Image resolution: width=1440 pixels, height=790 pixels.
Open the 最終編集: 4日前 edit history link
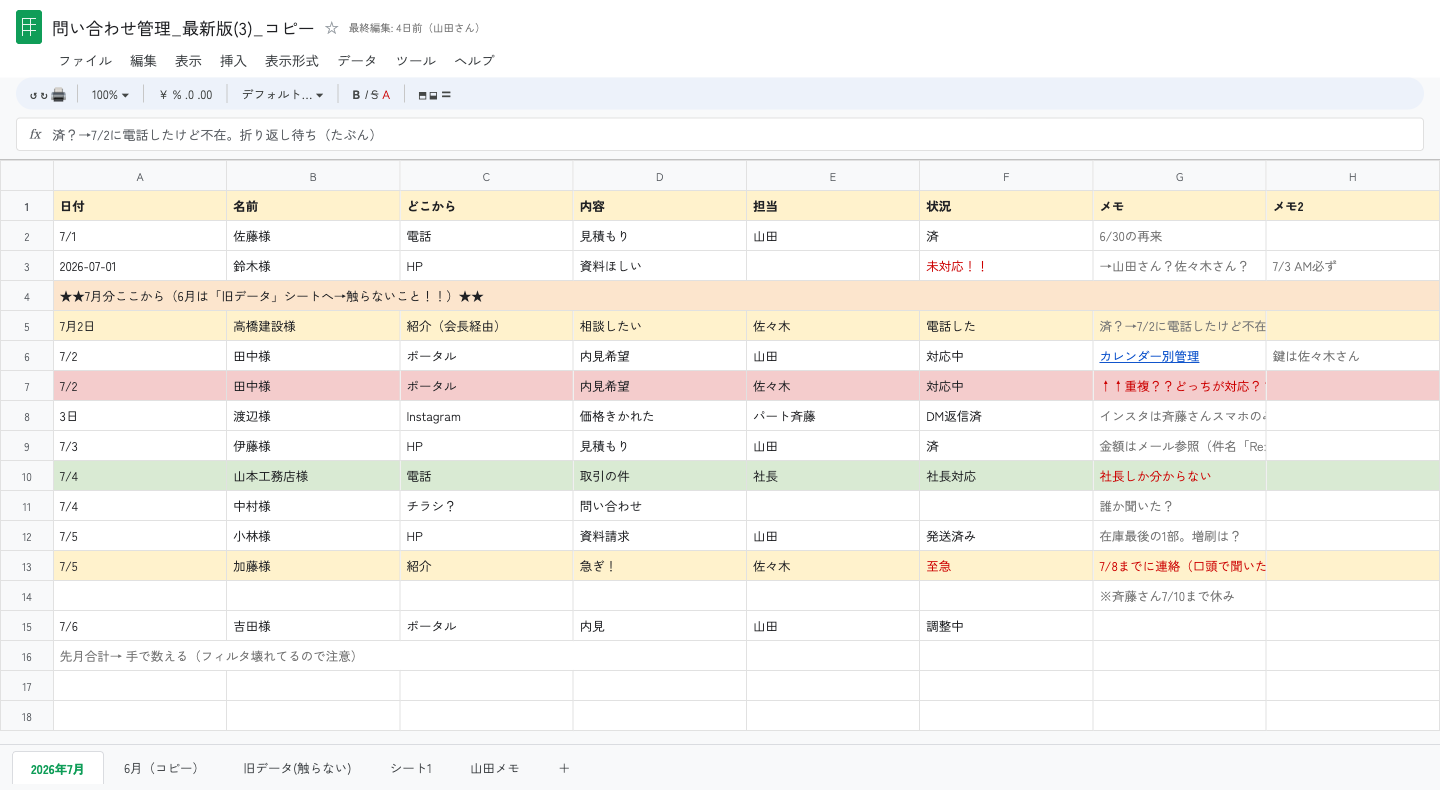click(x=416, y=28)
